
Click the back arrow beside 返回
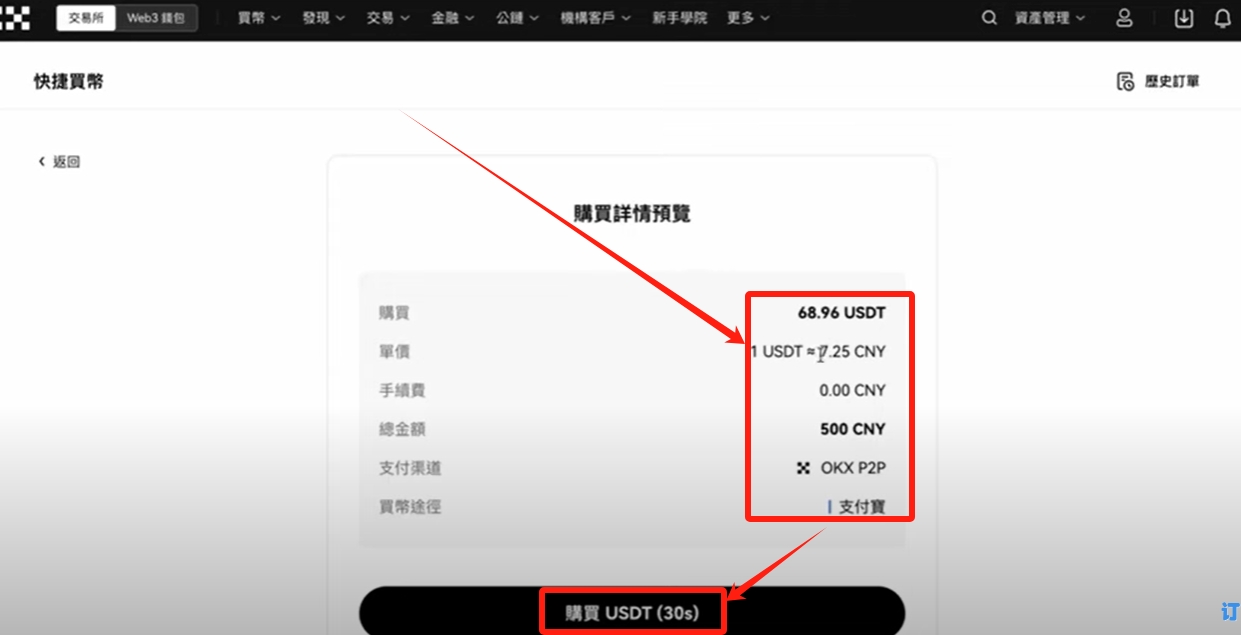(42, 161)
